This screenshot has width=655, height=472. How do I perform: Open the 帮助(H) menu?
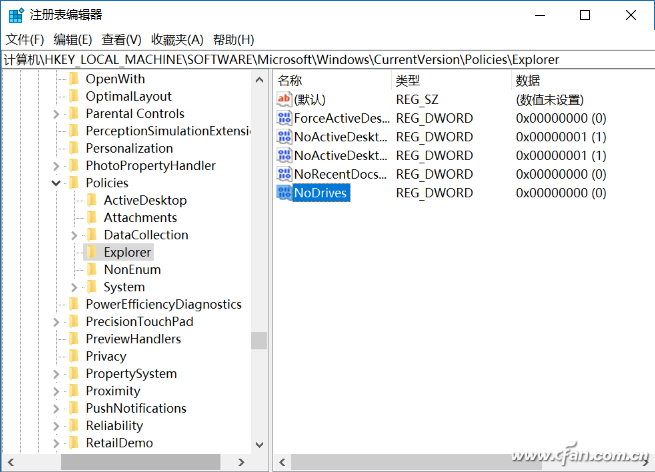click(234, 40)
